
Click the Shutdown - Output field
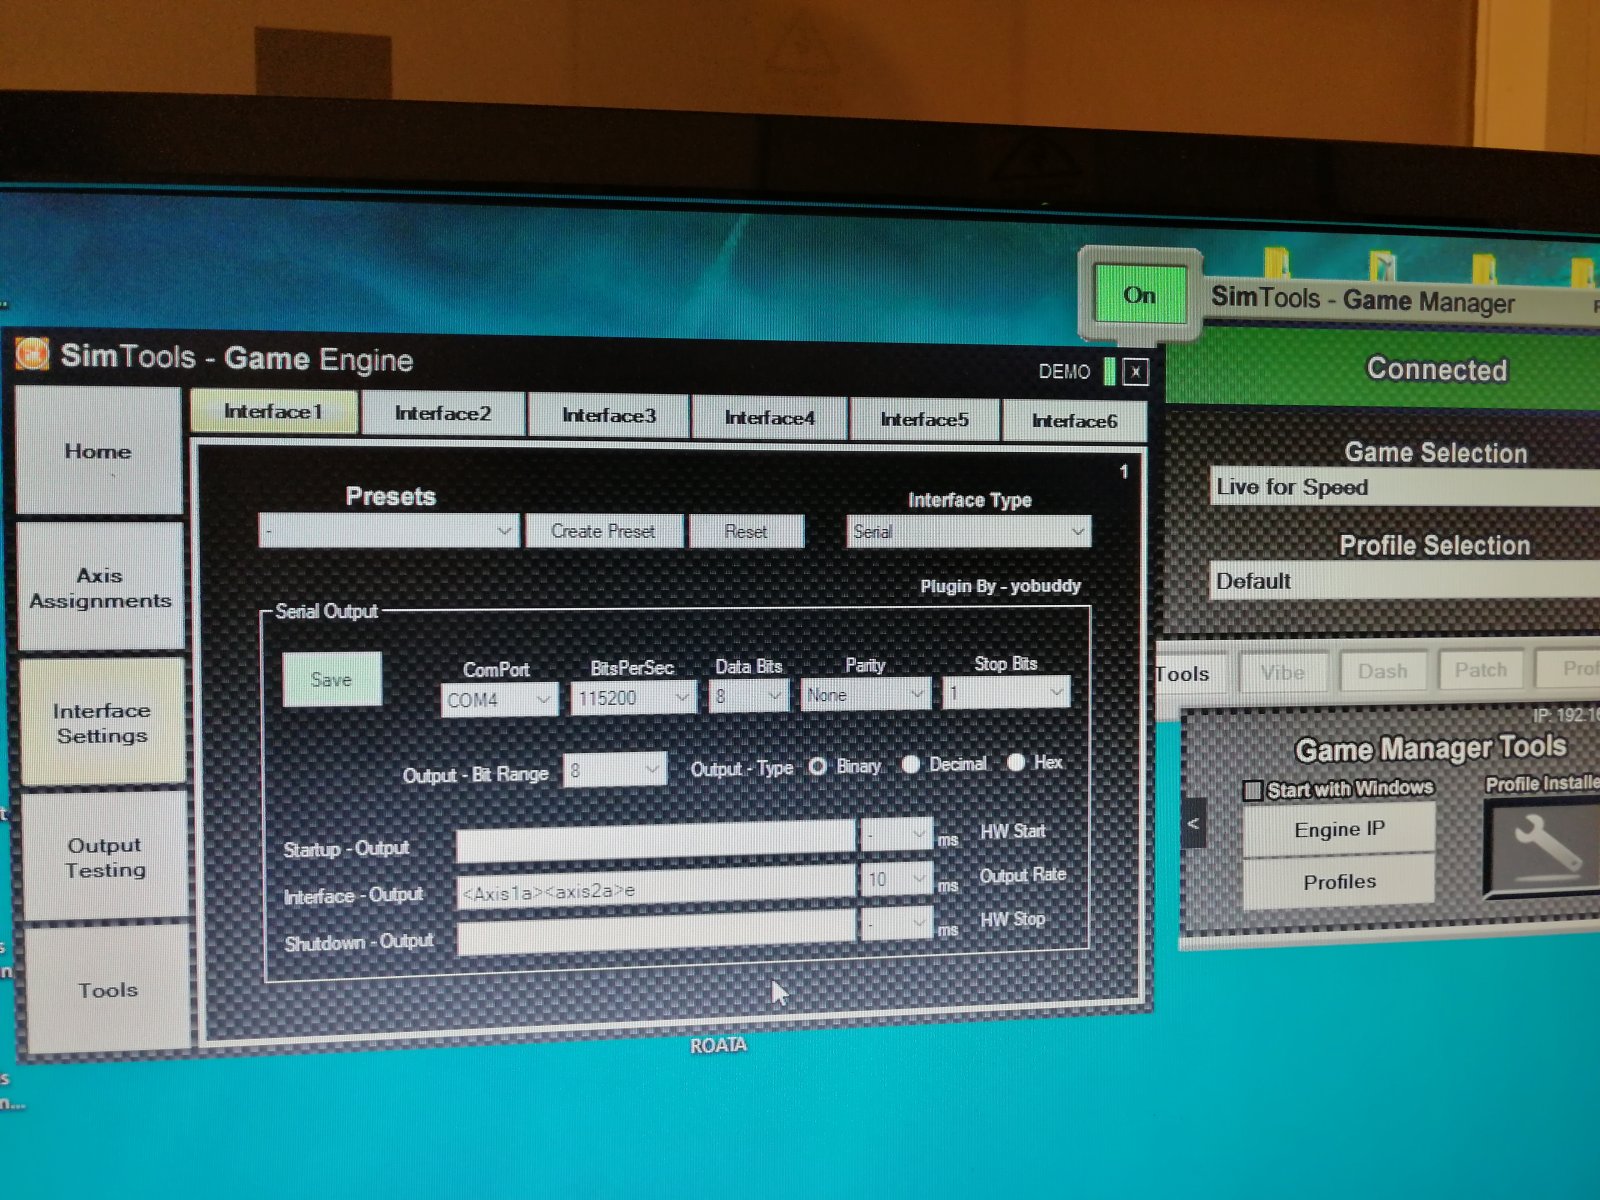pyautogui.click(x=655, y=934)
